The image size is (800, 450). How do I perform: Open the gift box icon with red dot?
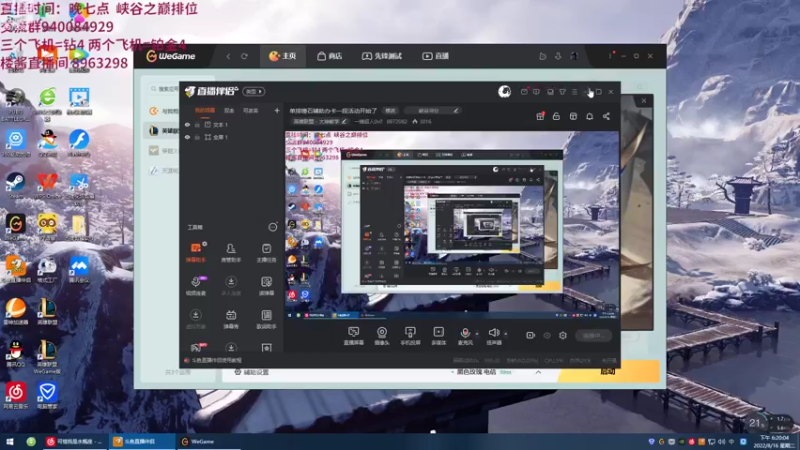tap(540, 116)
